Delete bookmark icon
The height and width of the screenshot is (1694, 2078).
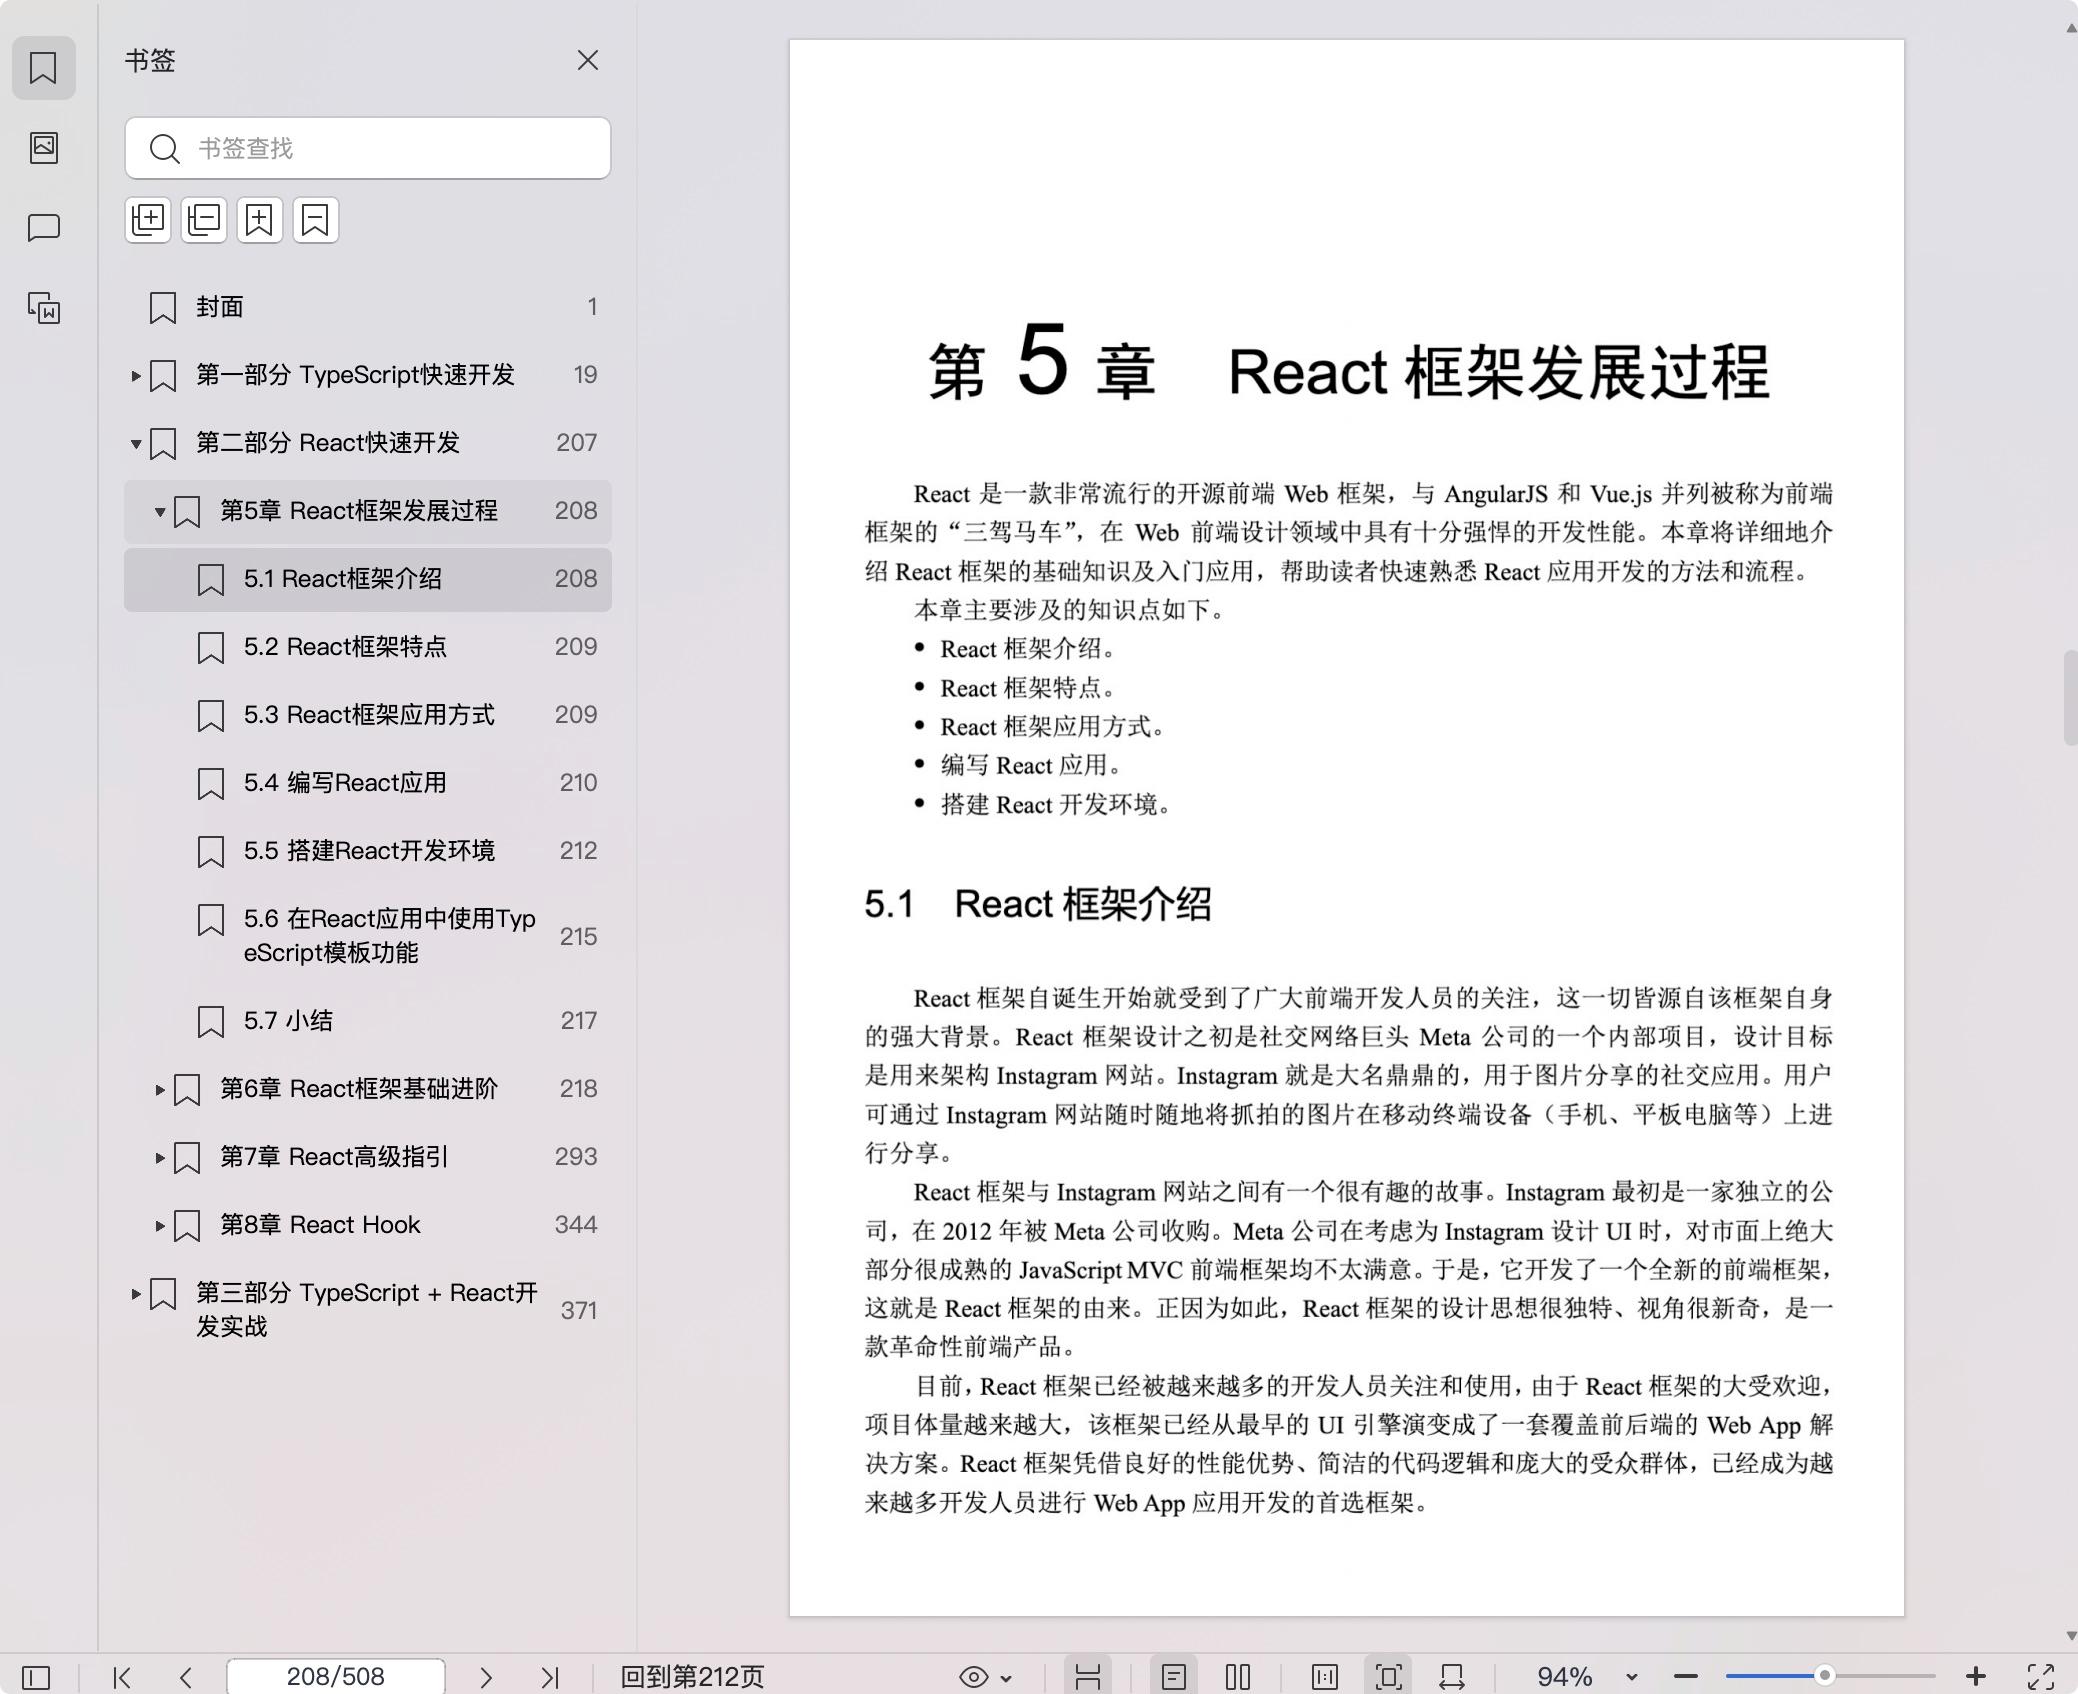click(316, 220)
